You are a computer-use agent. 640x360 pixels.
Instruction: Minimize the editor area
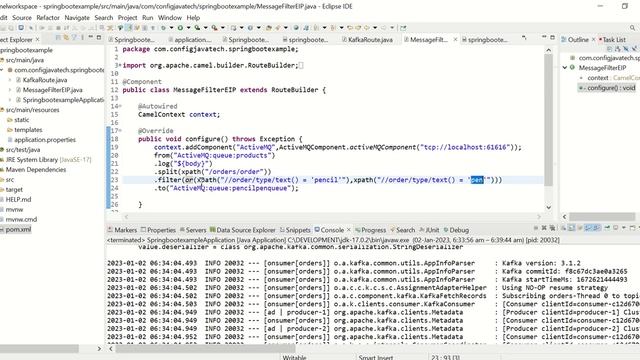click(544, 37)
